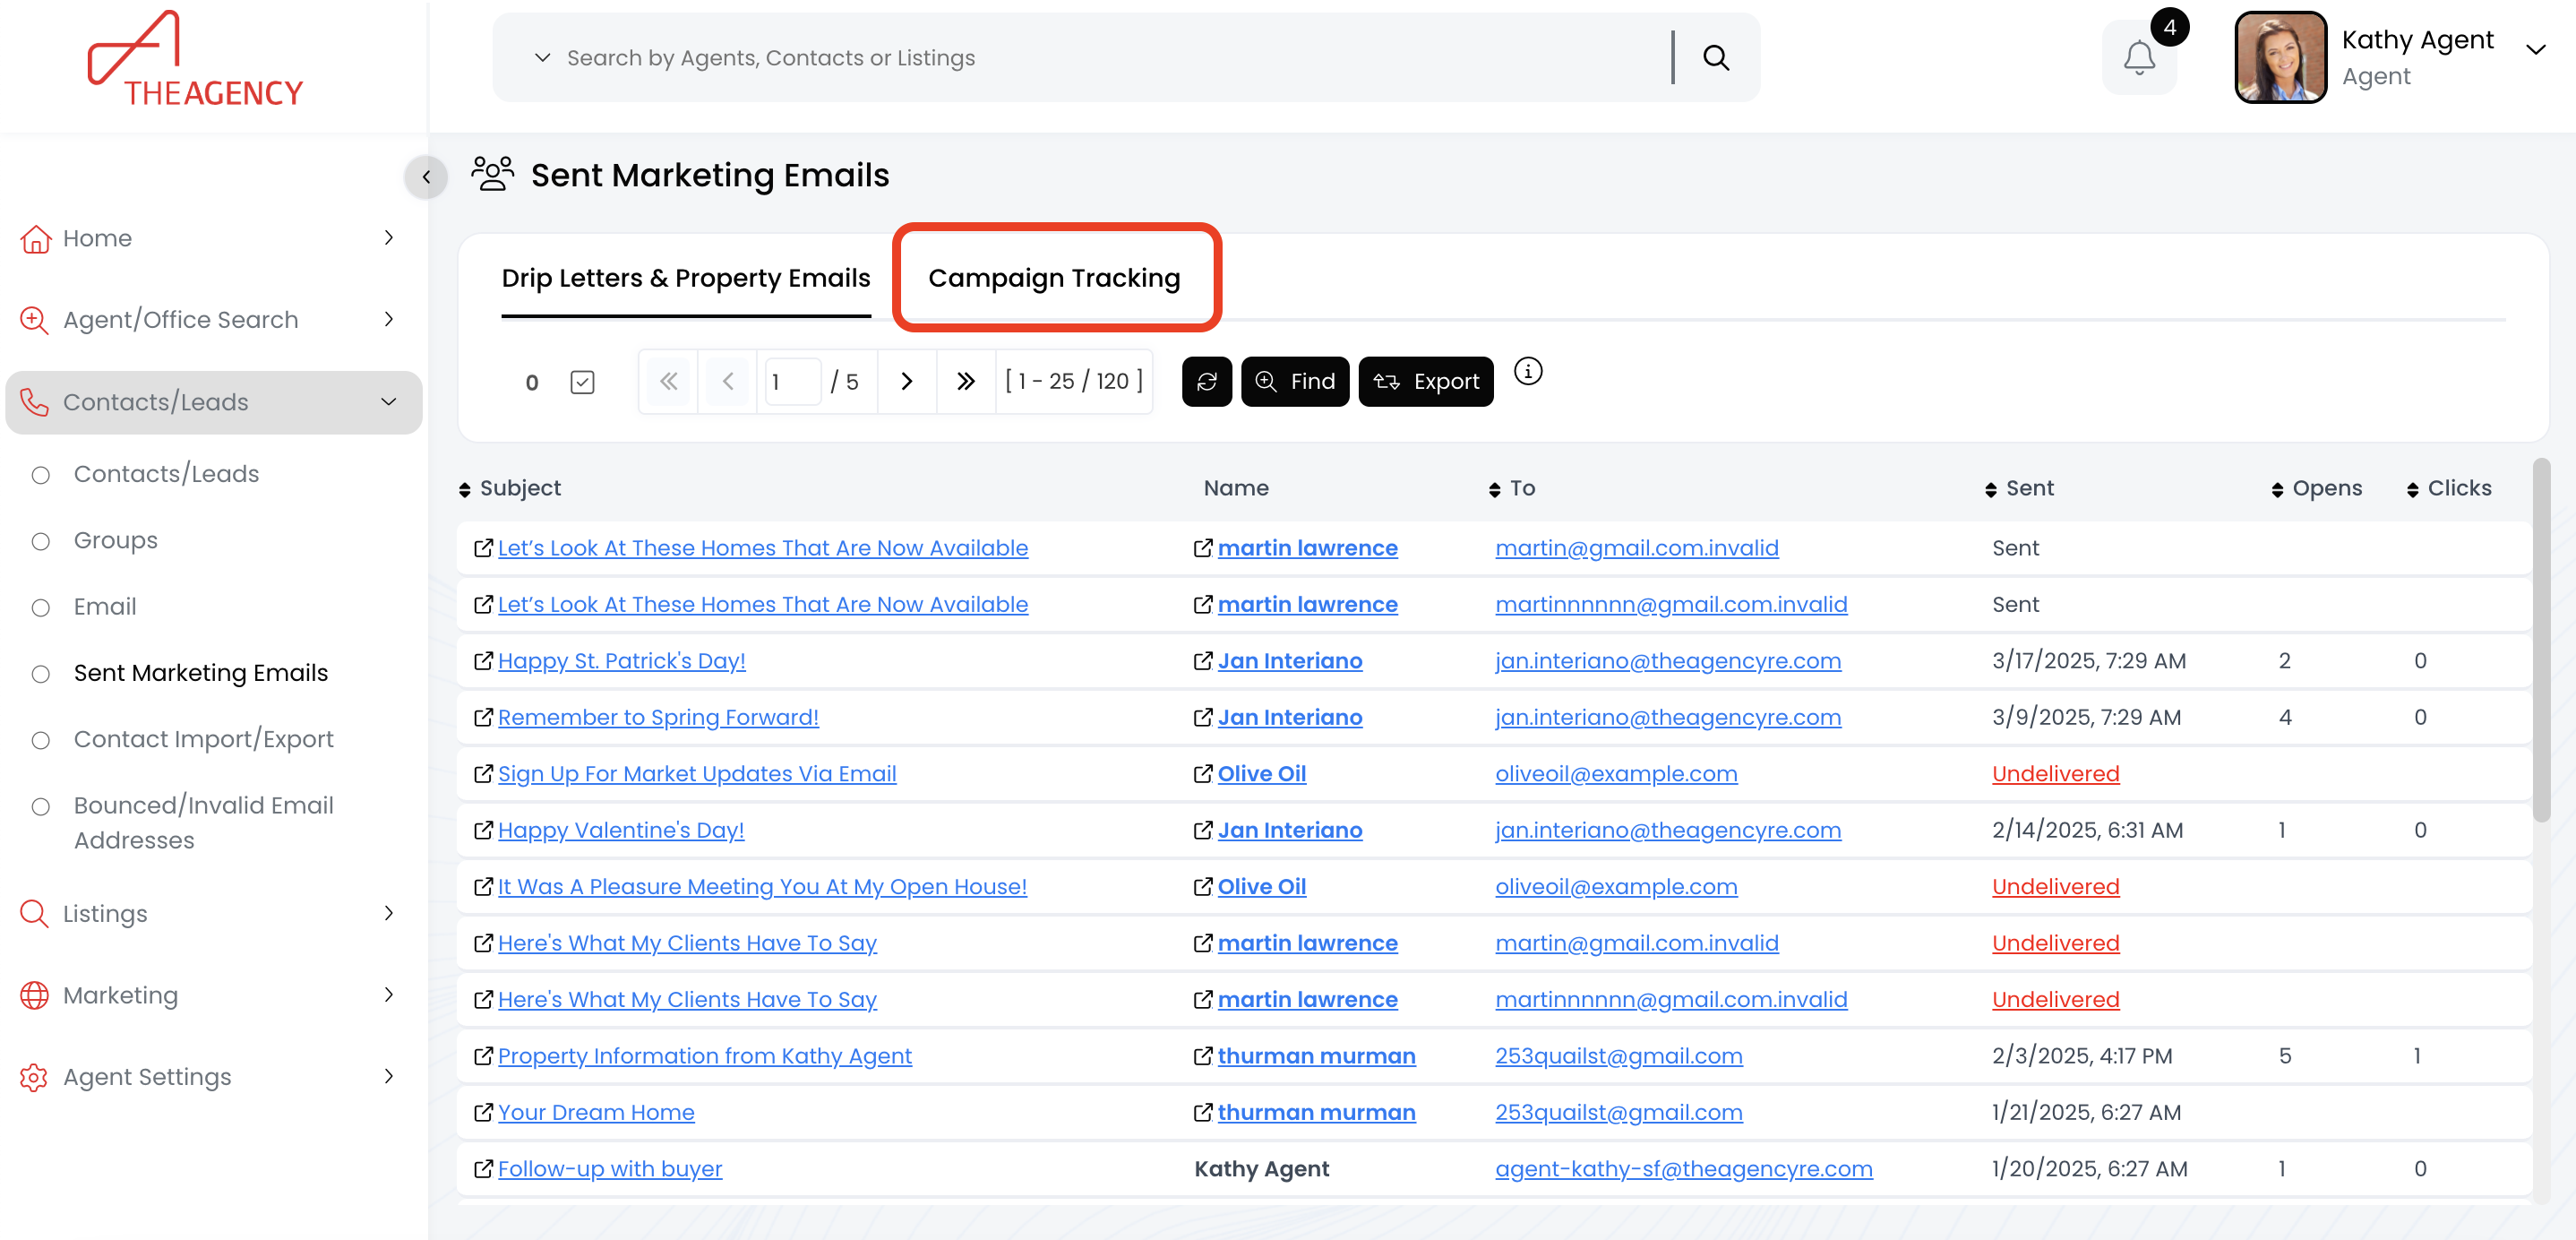Collapse sidebar with the left chevron button
This screenshot has width=2576, height=1240.
tap(426, 178)
